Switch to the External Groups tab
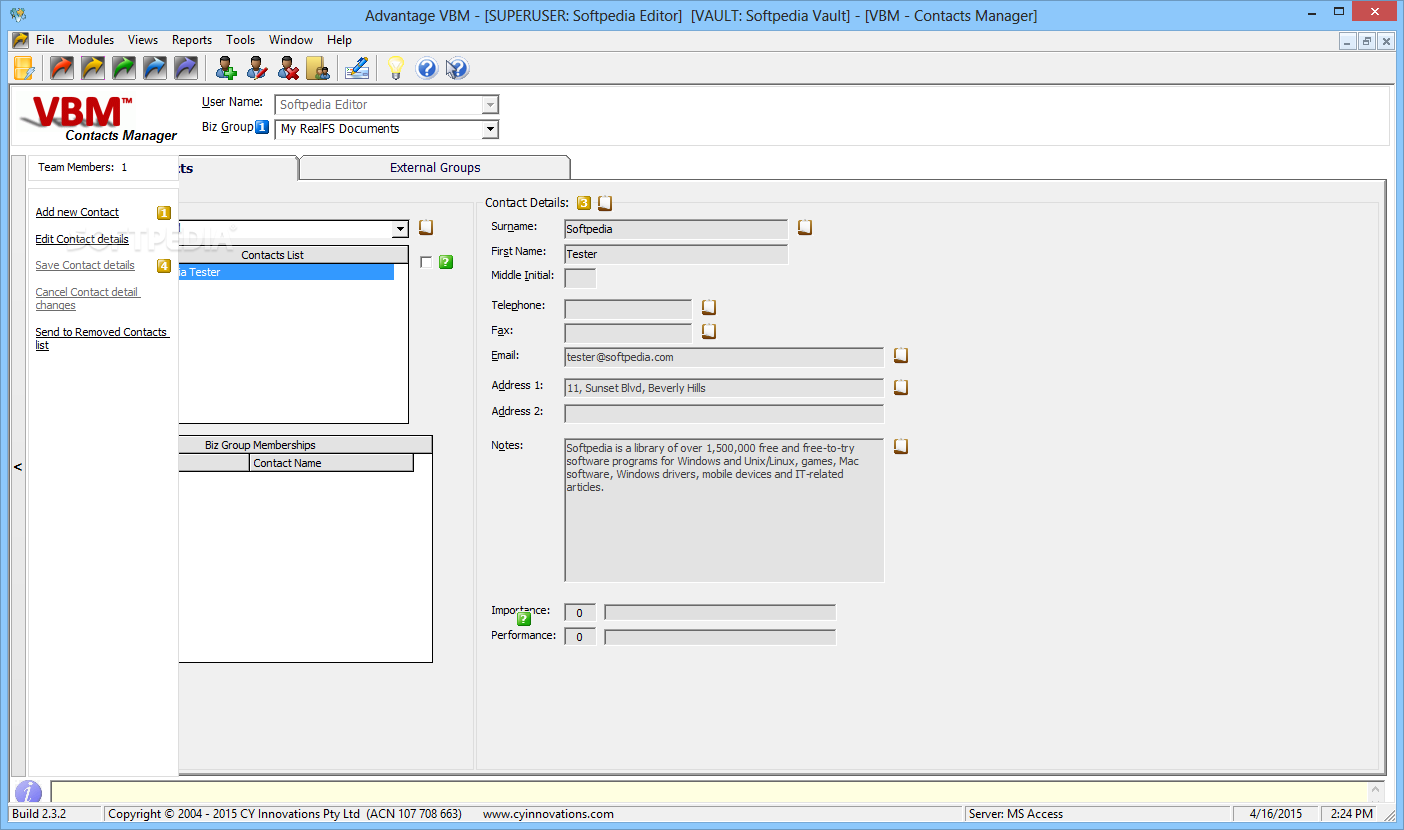 (435, 167)
